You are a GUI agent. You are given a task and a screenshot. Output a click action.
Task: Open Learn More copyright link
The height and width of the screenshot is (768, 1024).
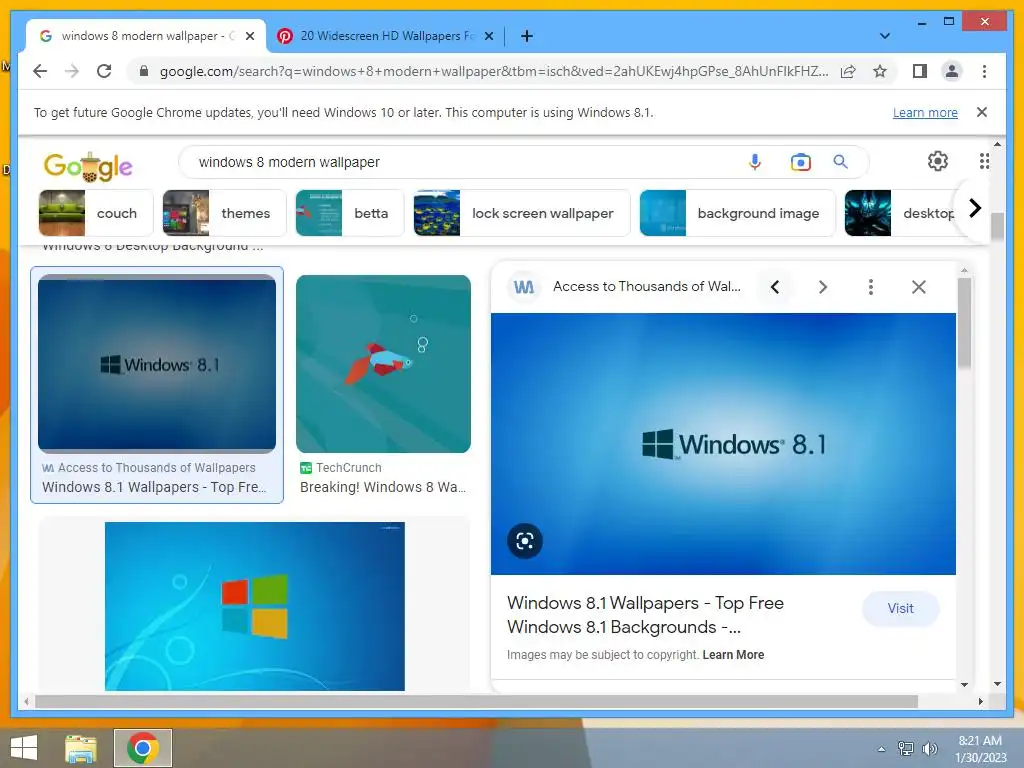[x=733, y=655]
